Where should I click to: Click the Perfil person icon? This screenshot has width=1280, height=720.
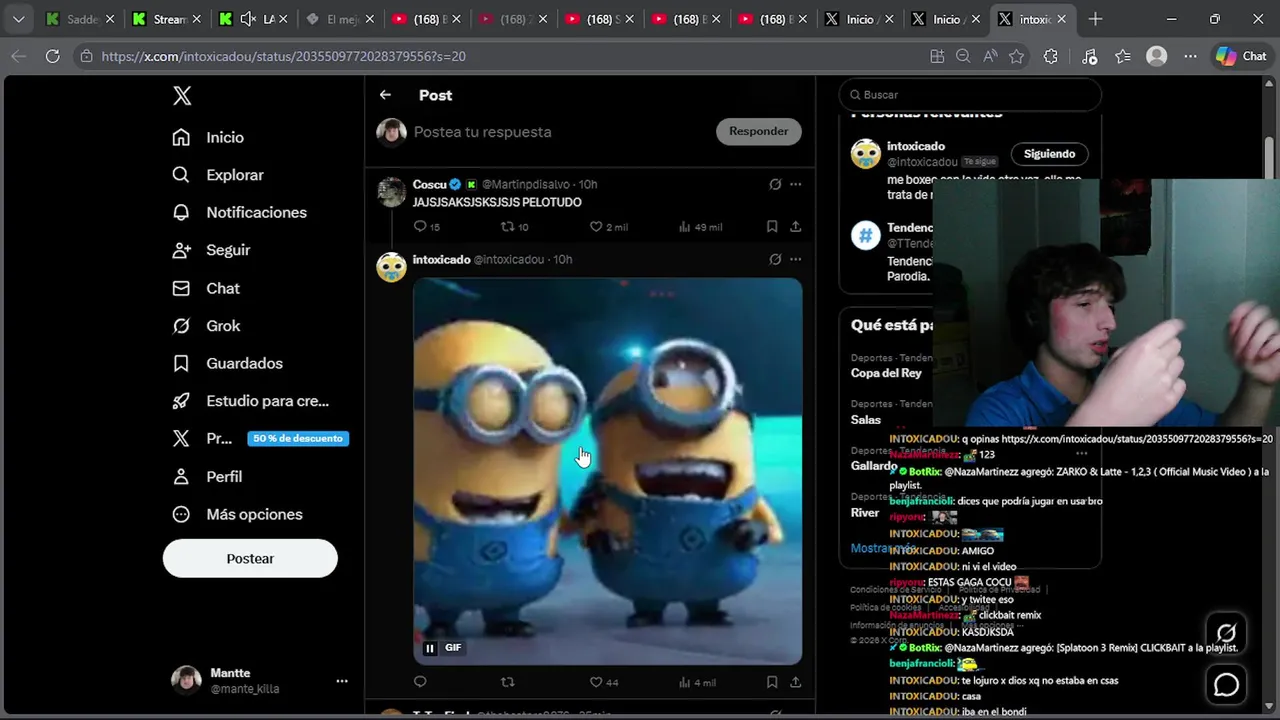pyautogui.click(x=181, y=477)
